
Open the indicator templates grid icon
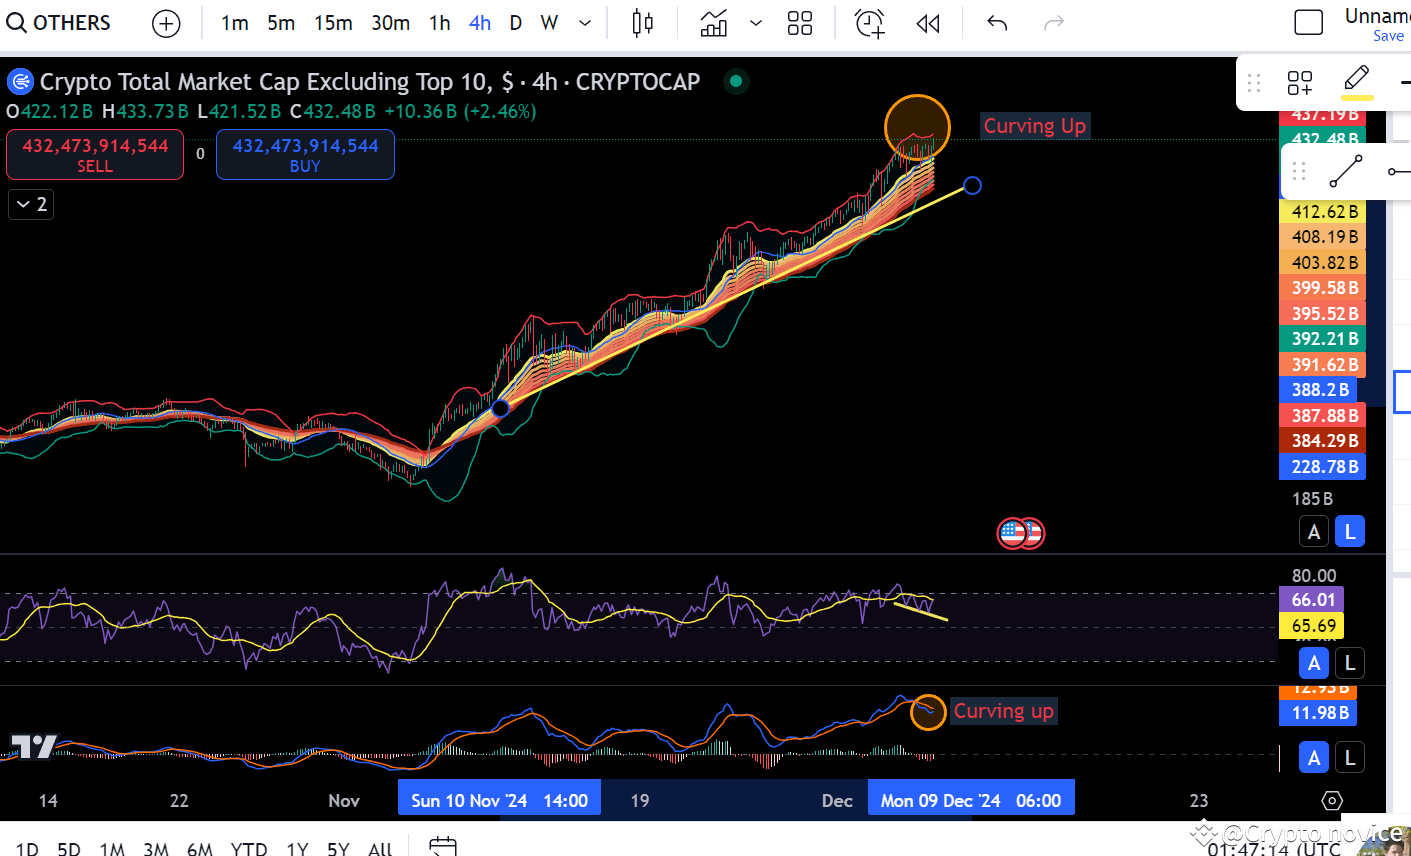point(800,24)
